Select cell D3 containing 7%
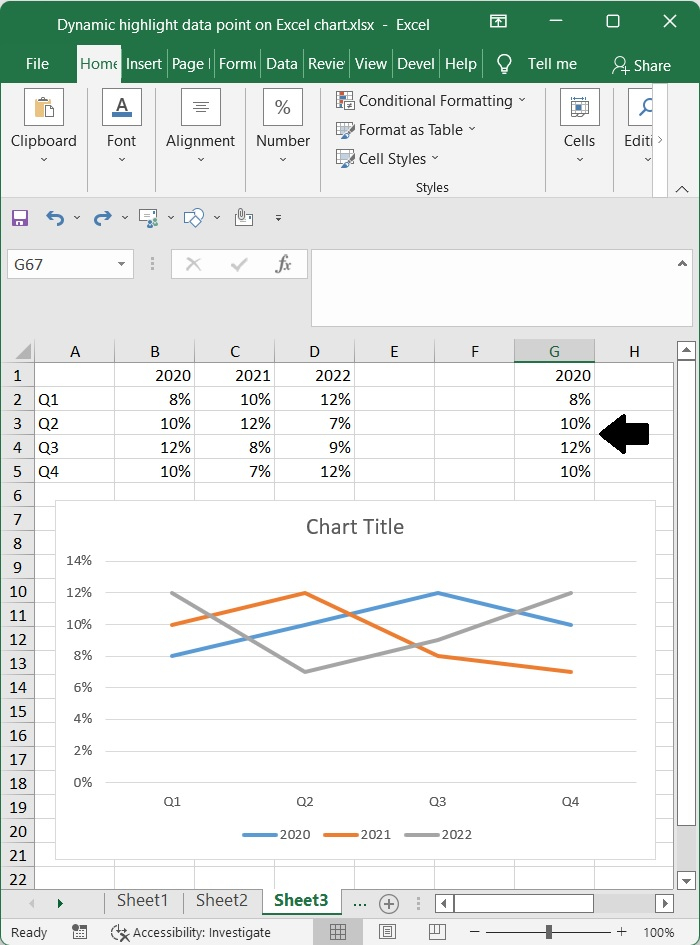Screen dimensions: 700x945 pyautogui.click(x=314, y=423)
